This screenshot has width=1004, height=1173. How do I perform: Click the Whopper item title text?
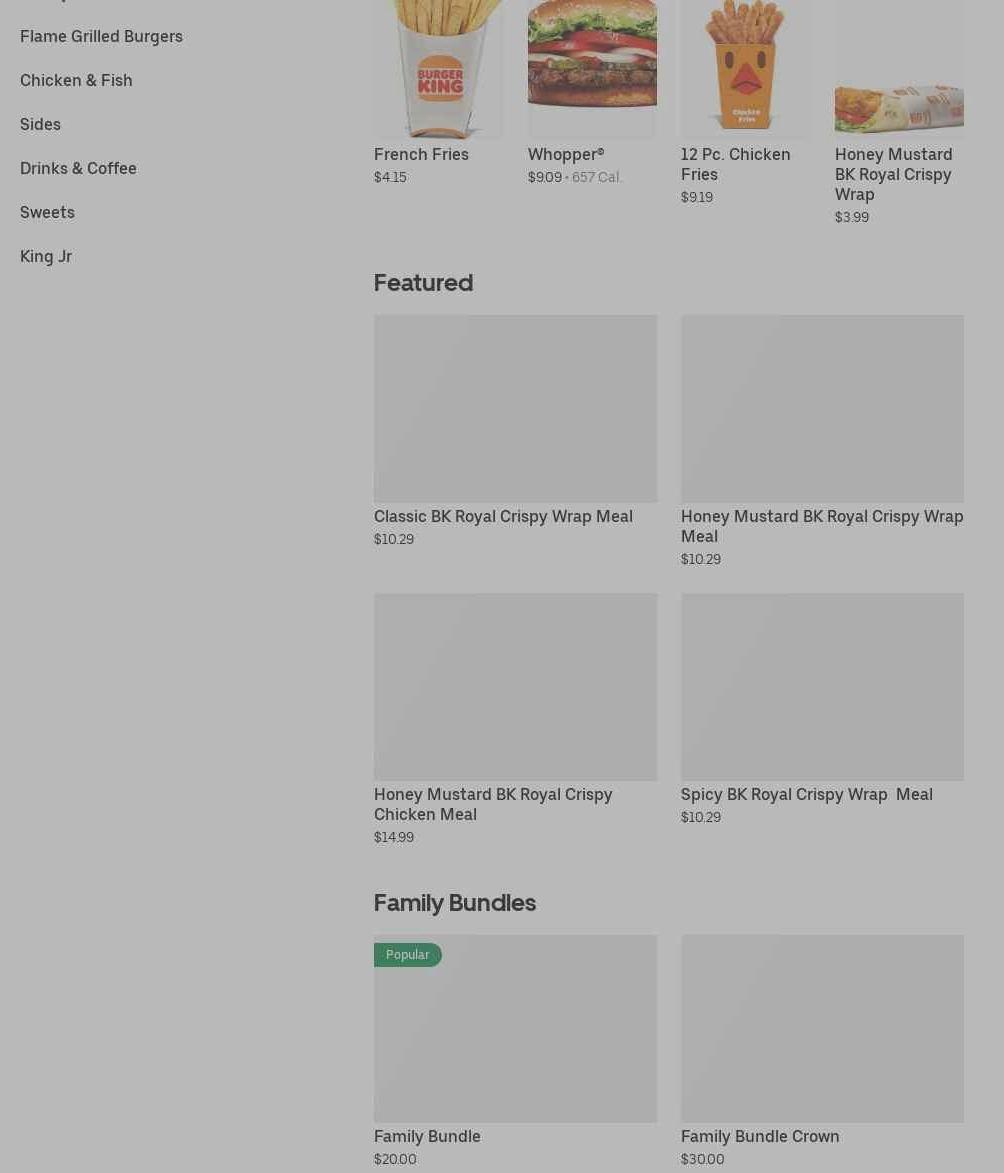566,154
